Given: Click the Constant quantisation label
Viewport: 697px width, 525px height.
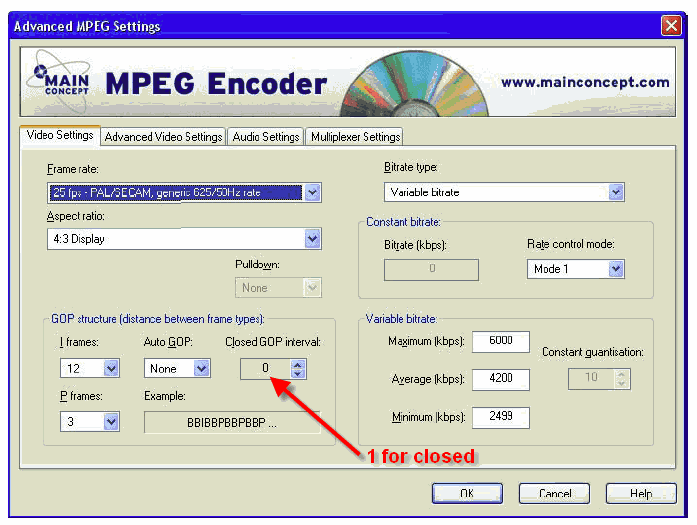Looking at the screenshot, I should tap(593, 352).
